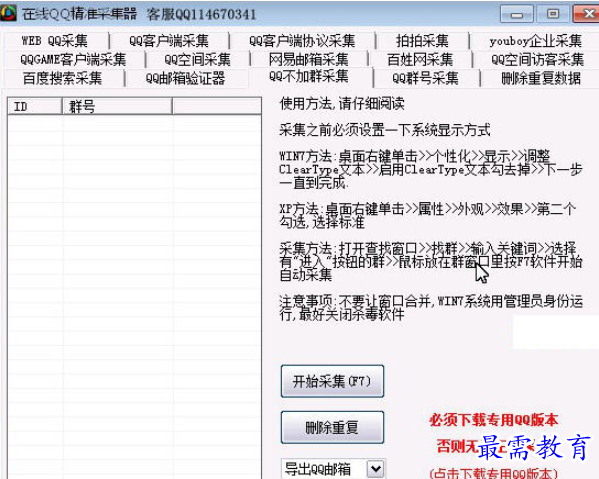Select the QQ客户端协议采集 tab
The height and width of the screenshot is (479, 599).
302,40
